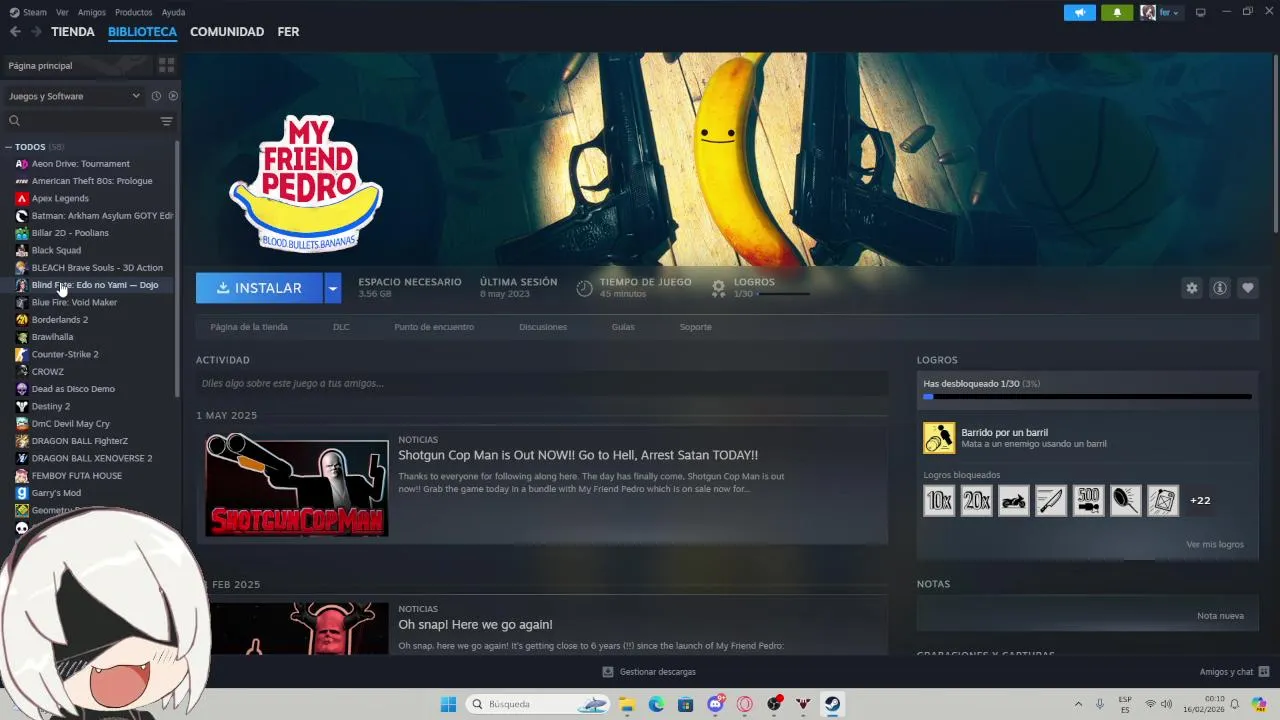Open the notifications bell
1280x720 pixels.
[x=1117, y=13]
